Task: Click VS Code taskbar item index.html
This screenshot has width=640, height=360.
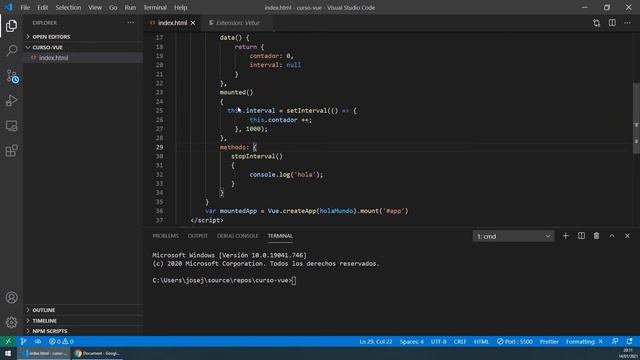Action: tap(44, 353)
